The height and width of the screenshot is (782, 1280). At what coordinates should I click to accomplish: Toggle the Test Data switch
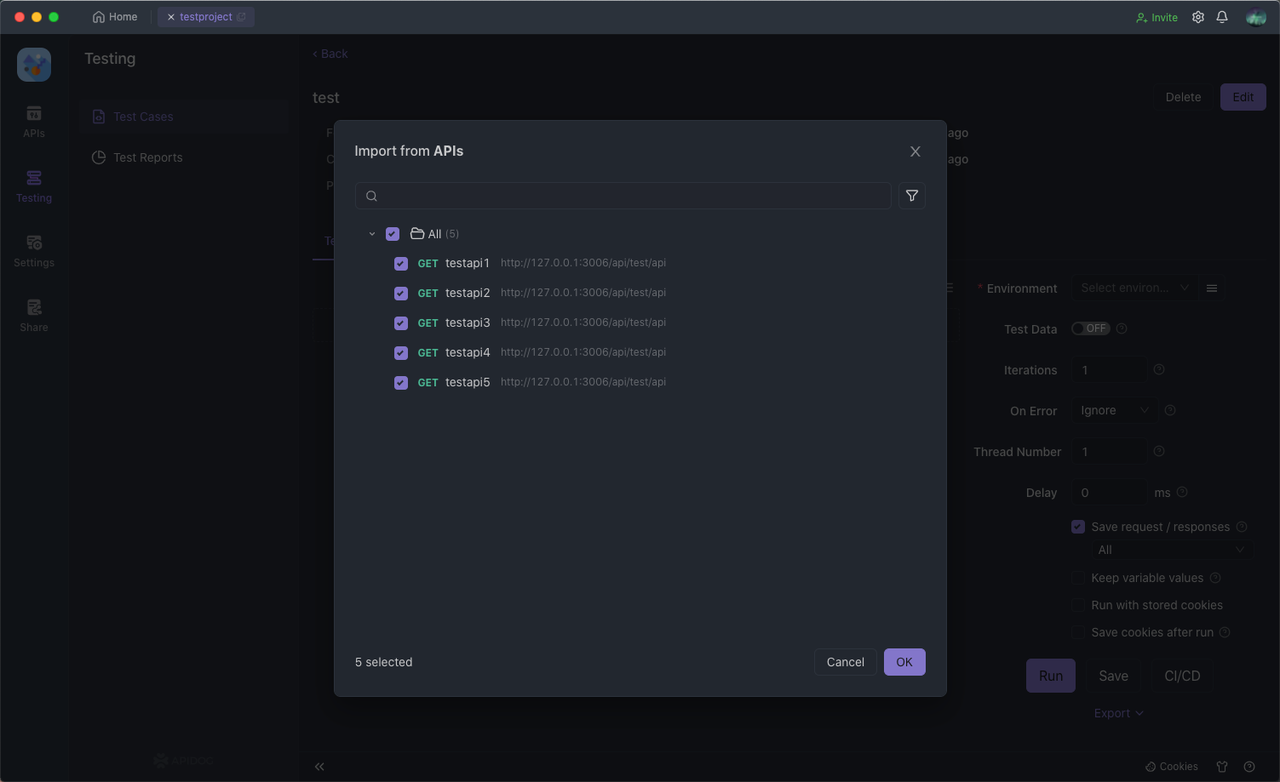point(1090,329)
